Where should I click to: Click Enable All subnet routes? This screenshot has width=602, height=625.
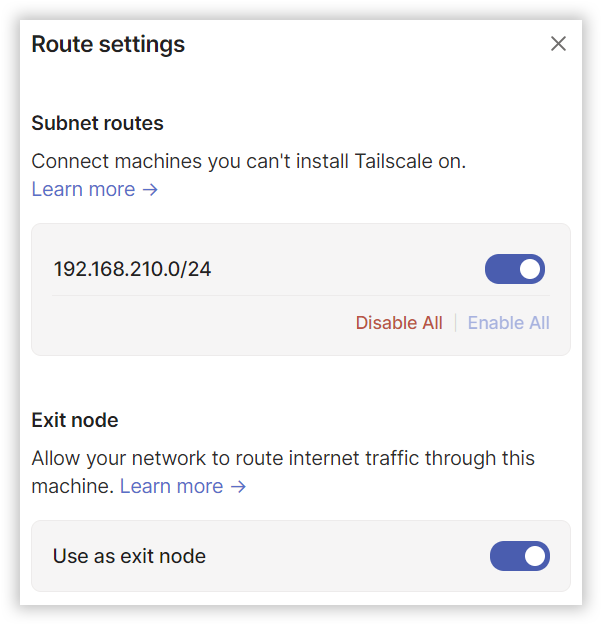coord(508,322)
